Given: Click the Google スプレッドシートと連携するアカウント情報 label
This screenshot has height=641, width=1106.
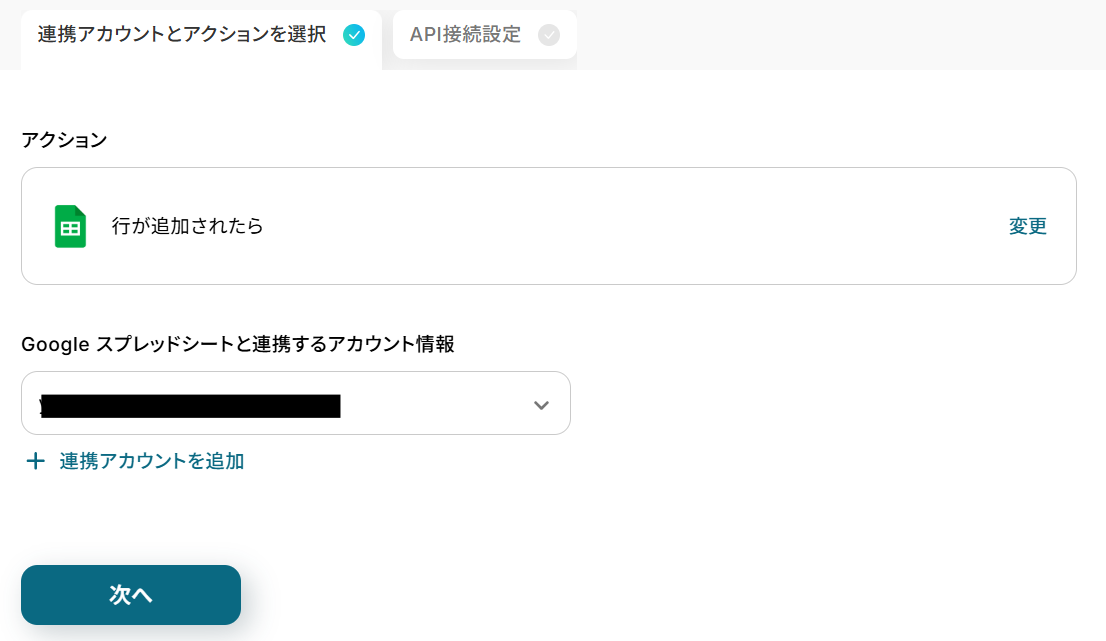Looking at the screenshot, I should point(238,344).
